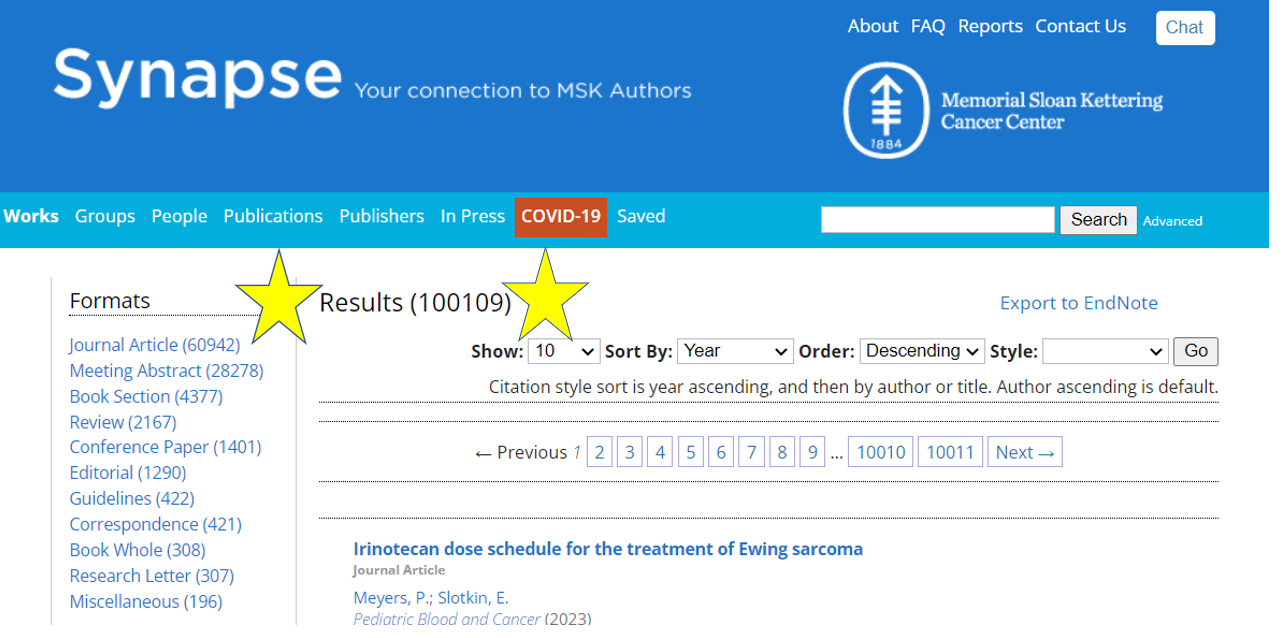Go to the FAQ page
Image resolution: width=1285 pixels, height=638 pixels.
pyautogui.click(x=928, y=27)
